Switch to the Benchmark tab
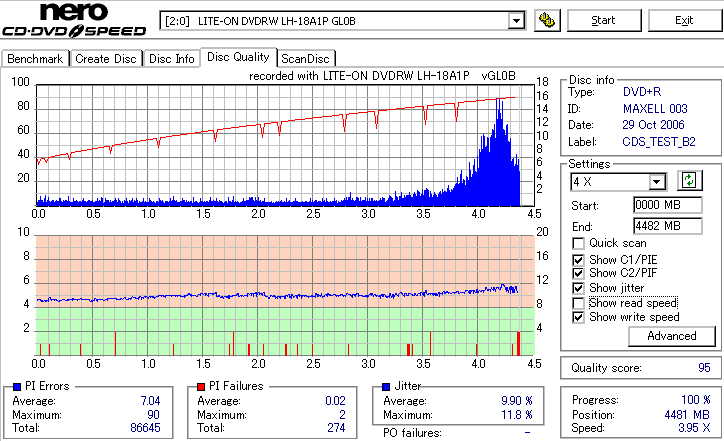This screenshot has width=724, height=441. tap(35, 59)
